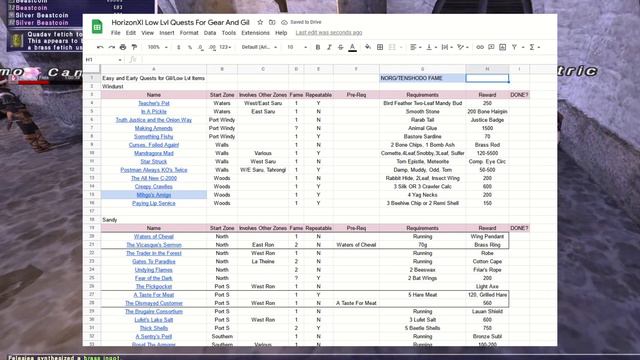Open the text color picker
This screenshot has width=640, height=360.
353,47
